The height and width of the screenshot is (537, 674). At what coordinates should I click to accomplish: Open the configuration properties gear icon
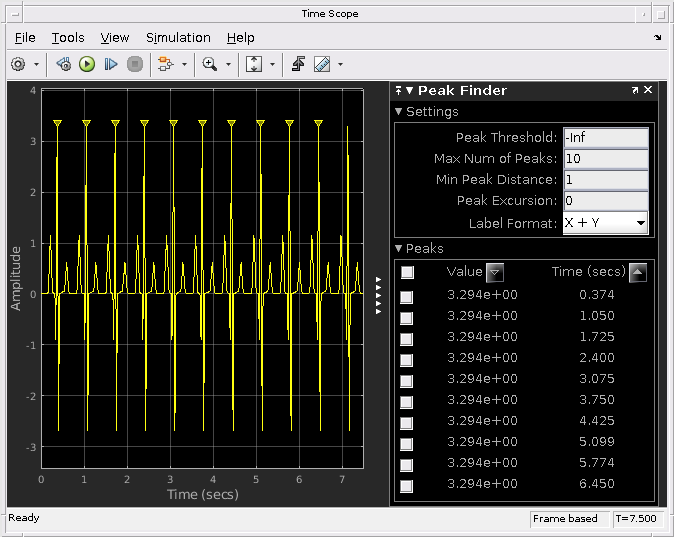(x=18, y=64)
